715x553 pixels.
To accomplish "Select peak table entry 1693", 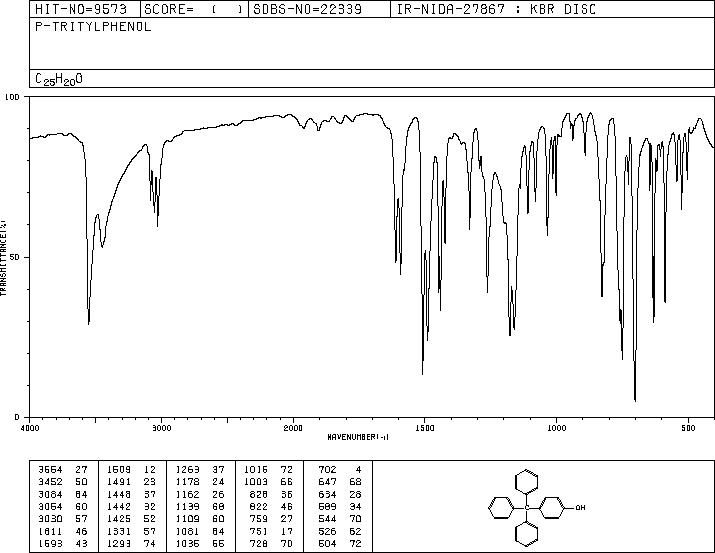I will [50, 543].
